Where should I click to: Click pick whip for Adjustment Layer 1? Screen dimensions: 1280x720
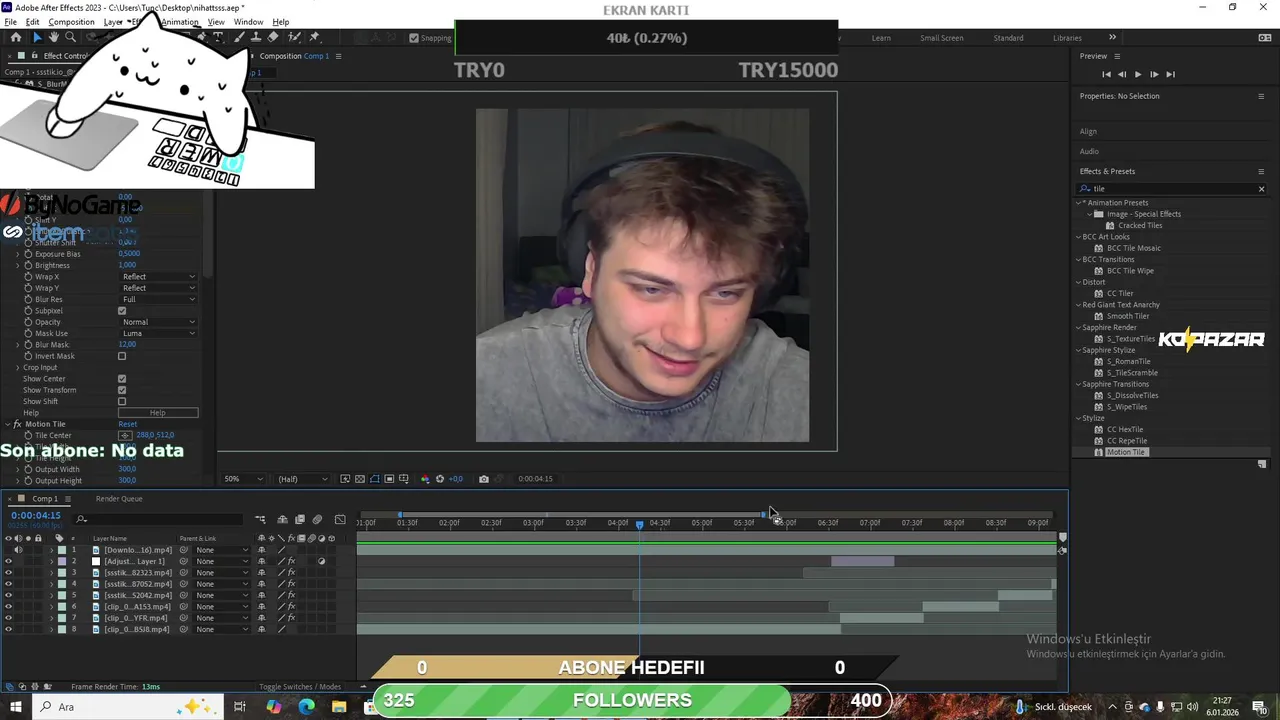(183, 562)
